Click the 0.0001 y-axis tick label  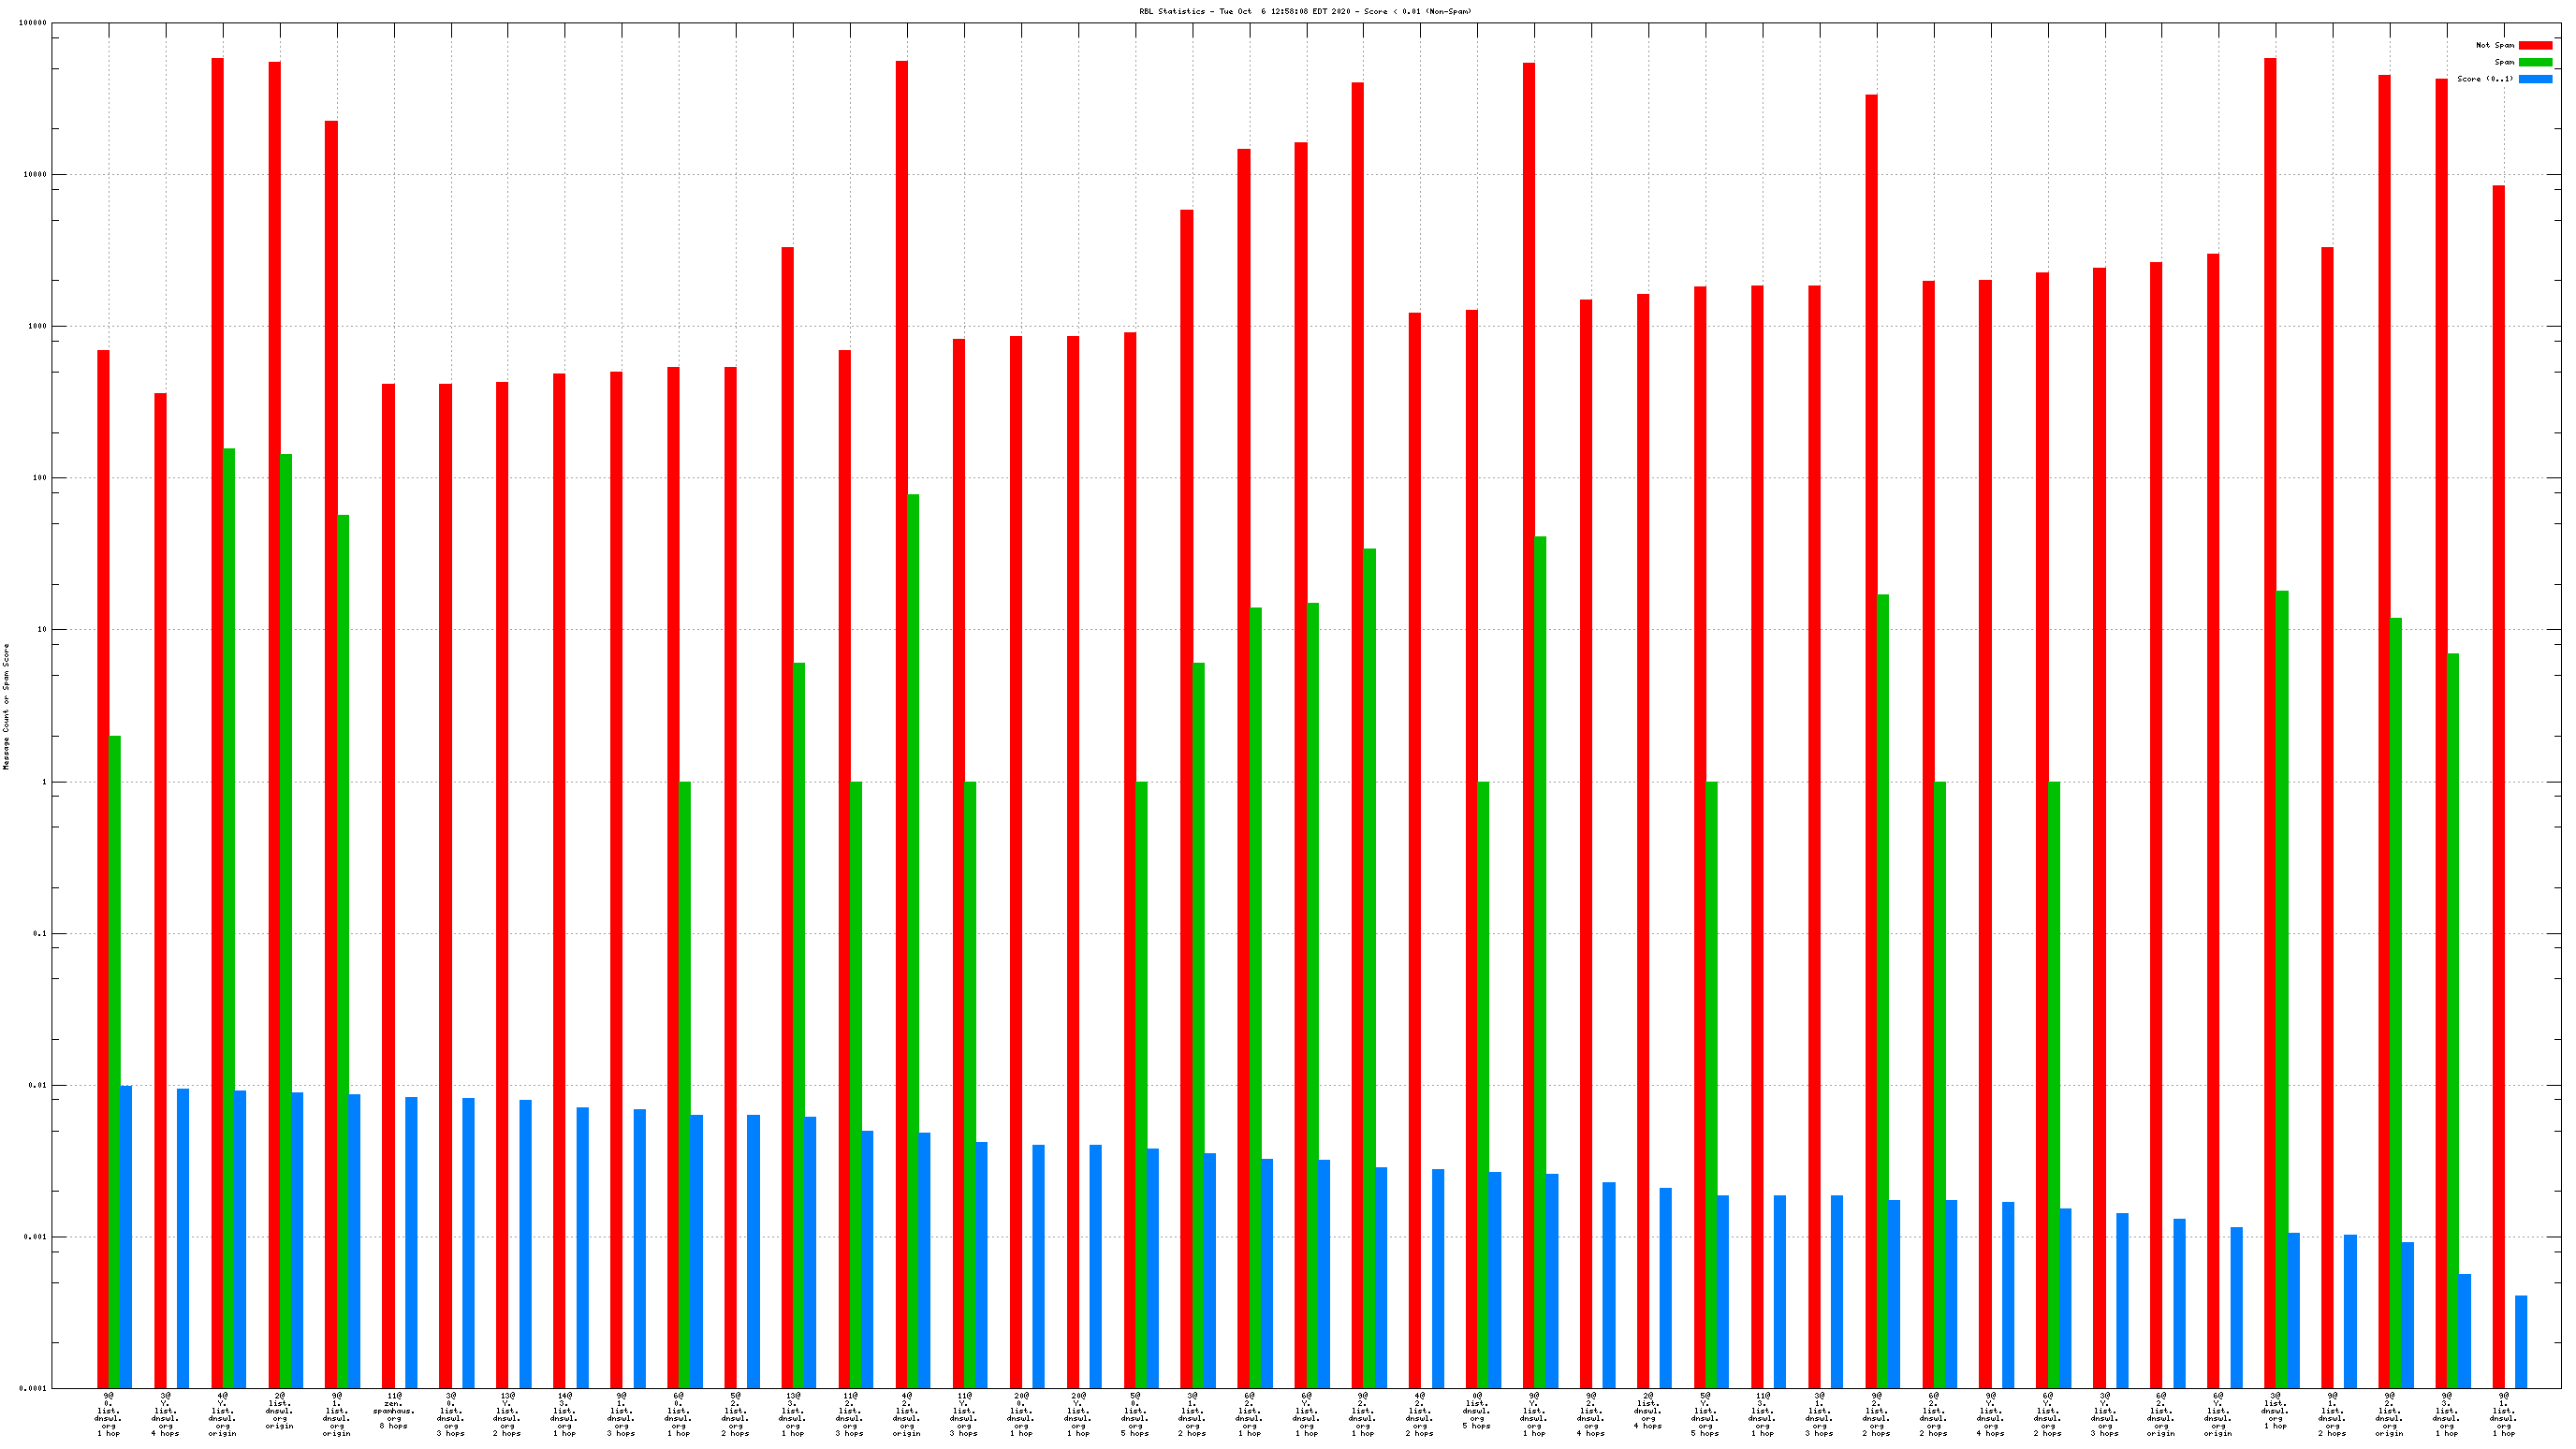(x=35, y=1388)
